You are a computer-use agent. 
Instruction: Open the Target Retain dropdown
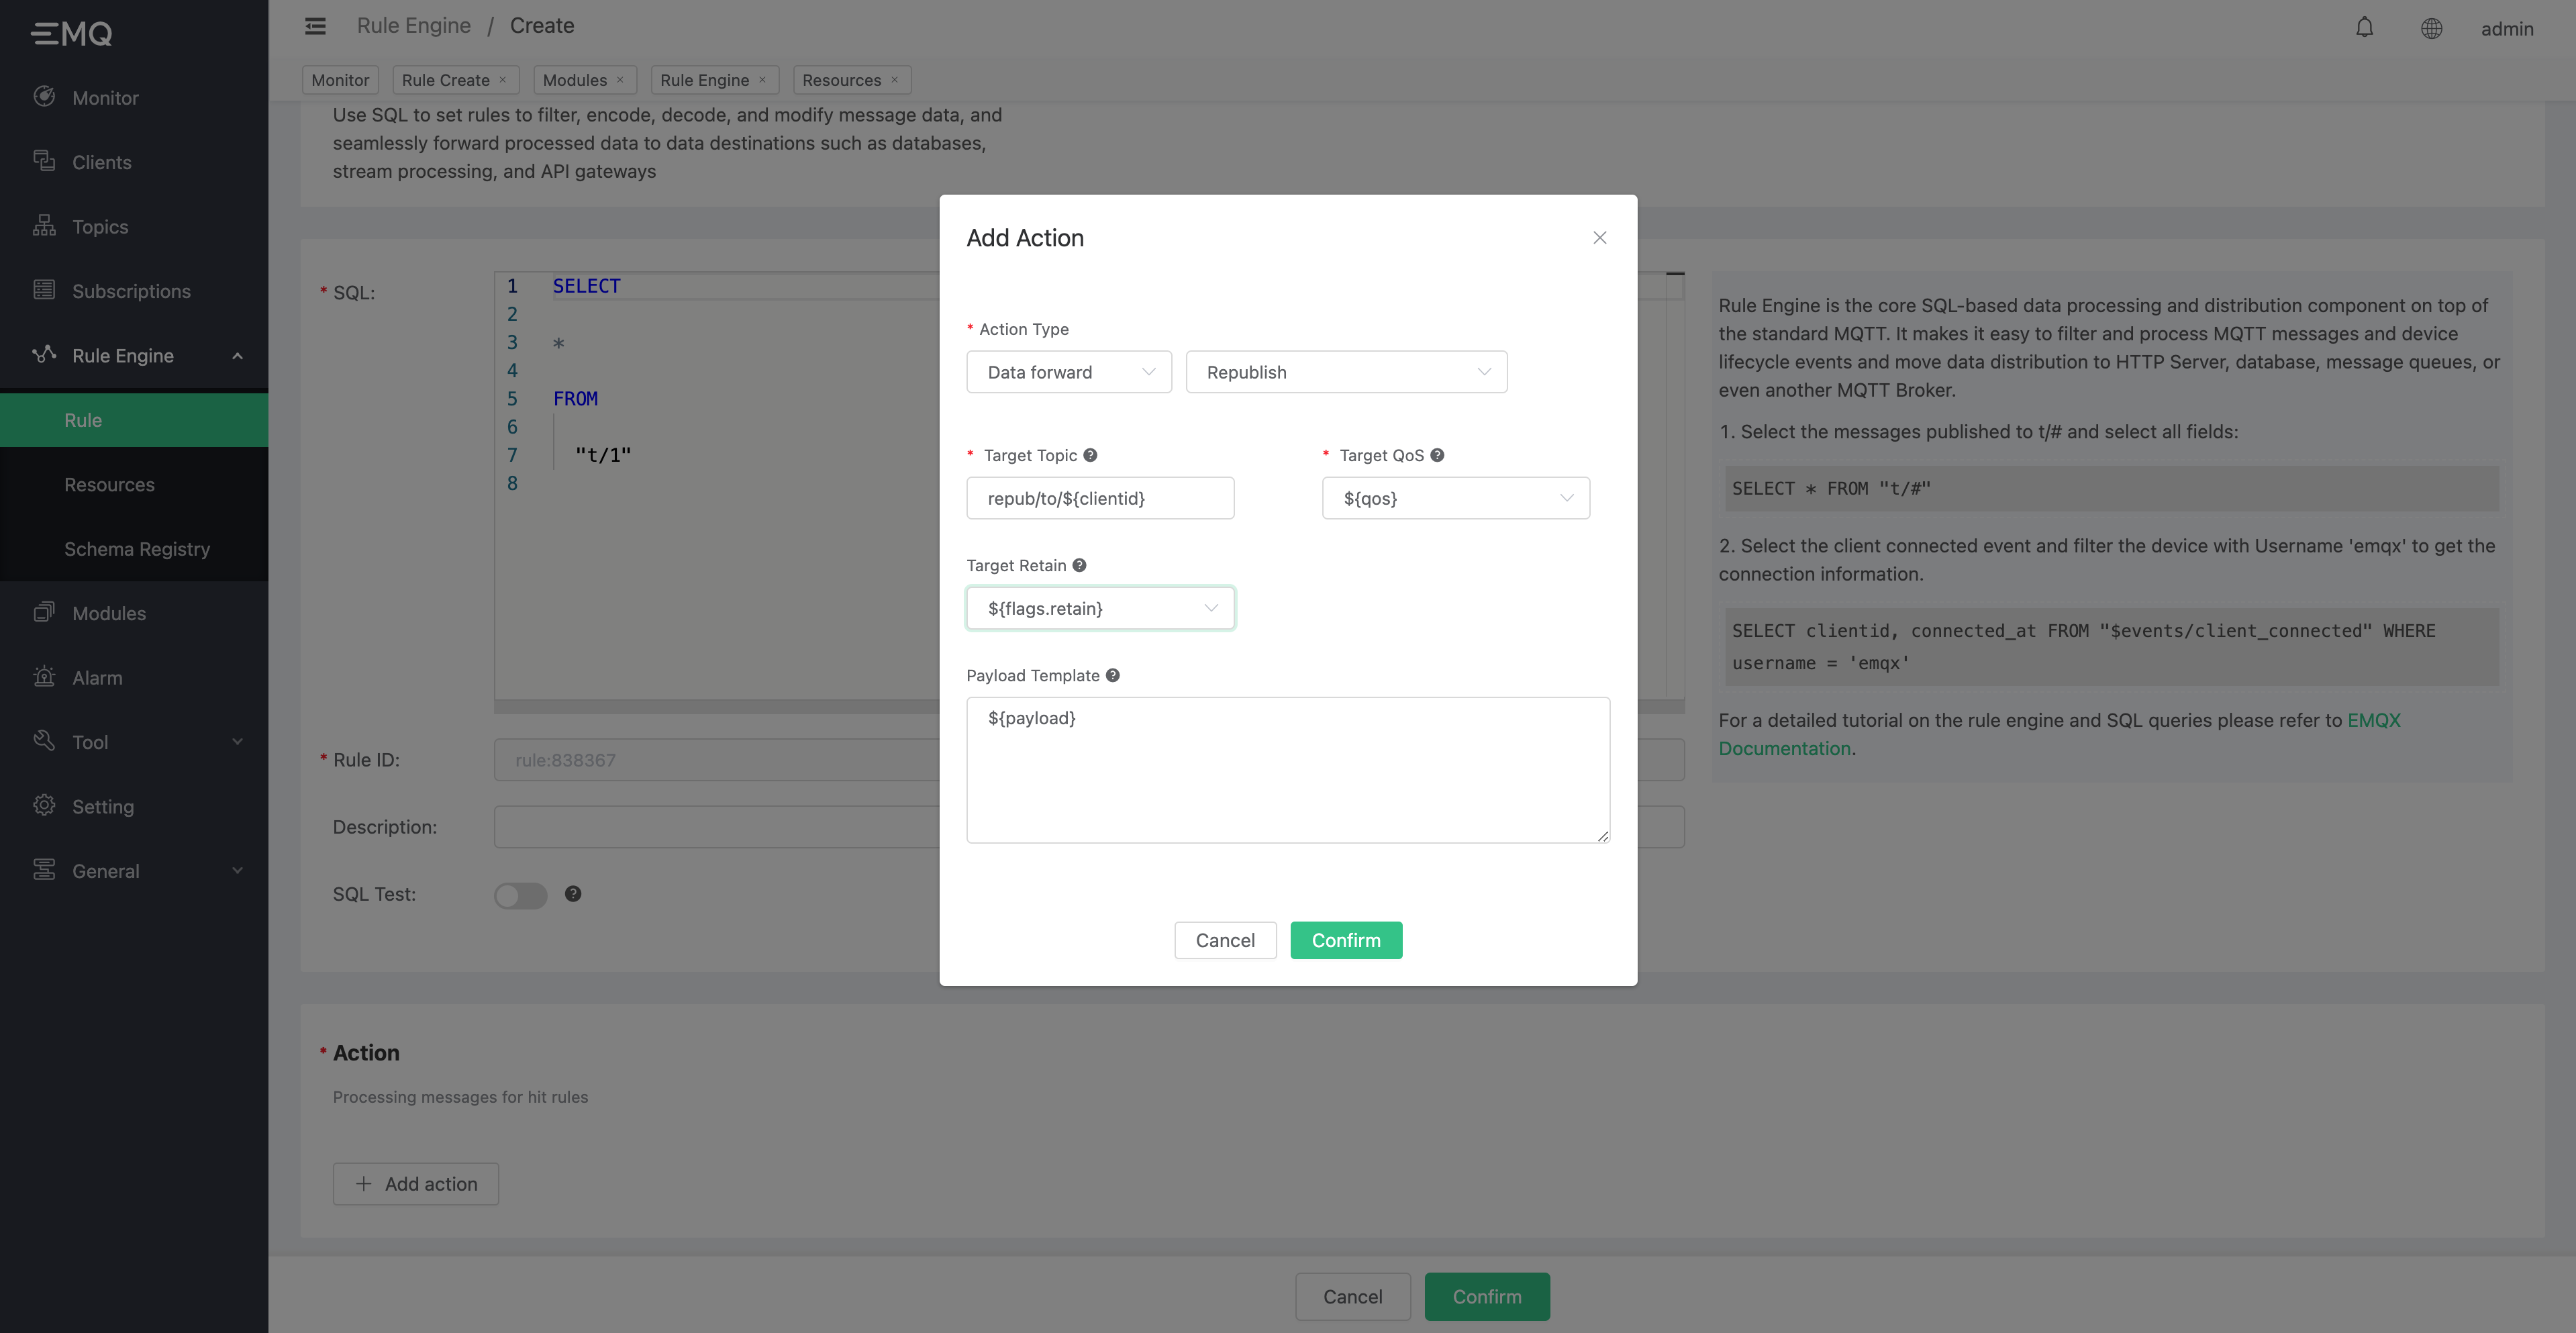(1100, 608)
